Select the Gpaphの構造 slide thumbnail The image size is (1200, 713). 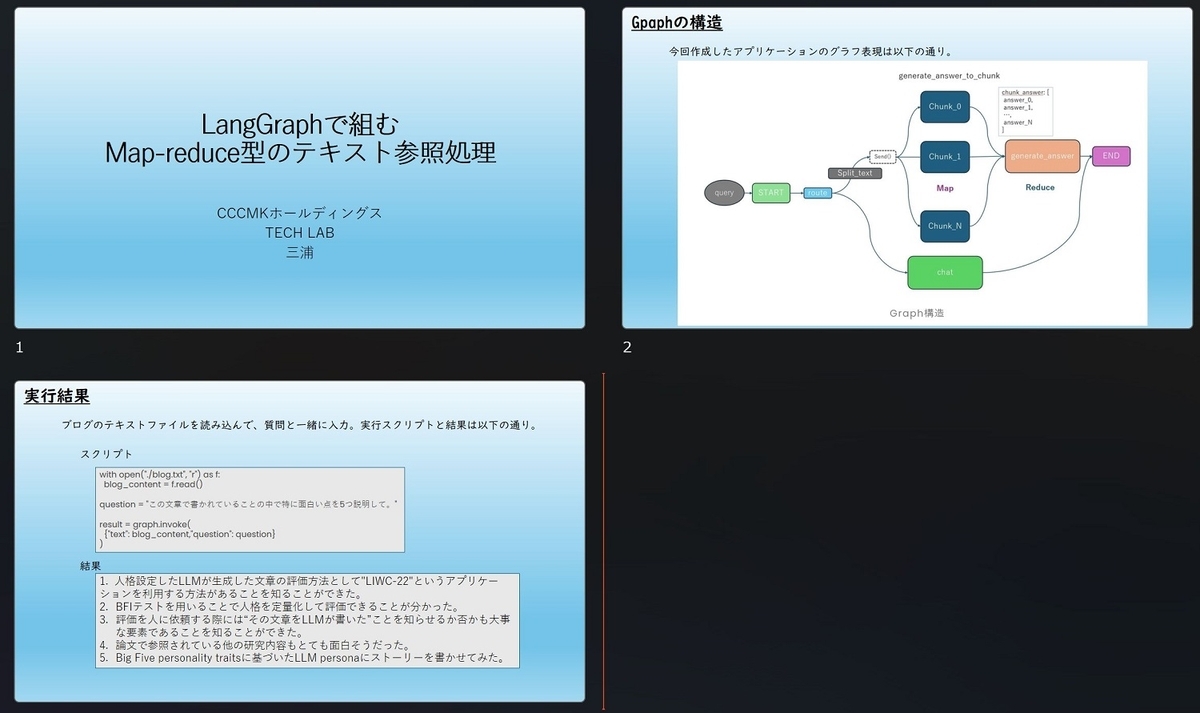tap(907, 168)
